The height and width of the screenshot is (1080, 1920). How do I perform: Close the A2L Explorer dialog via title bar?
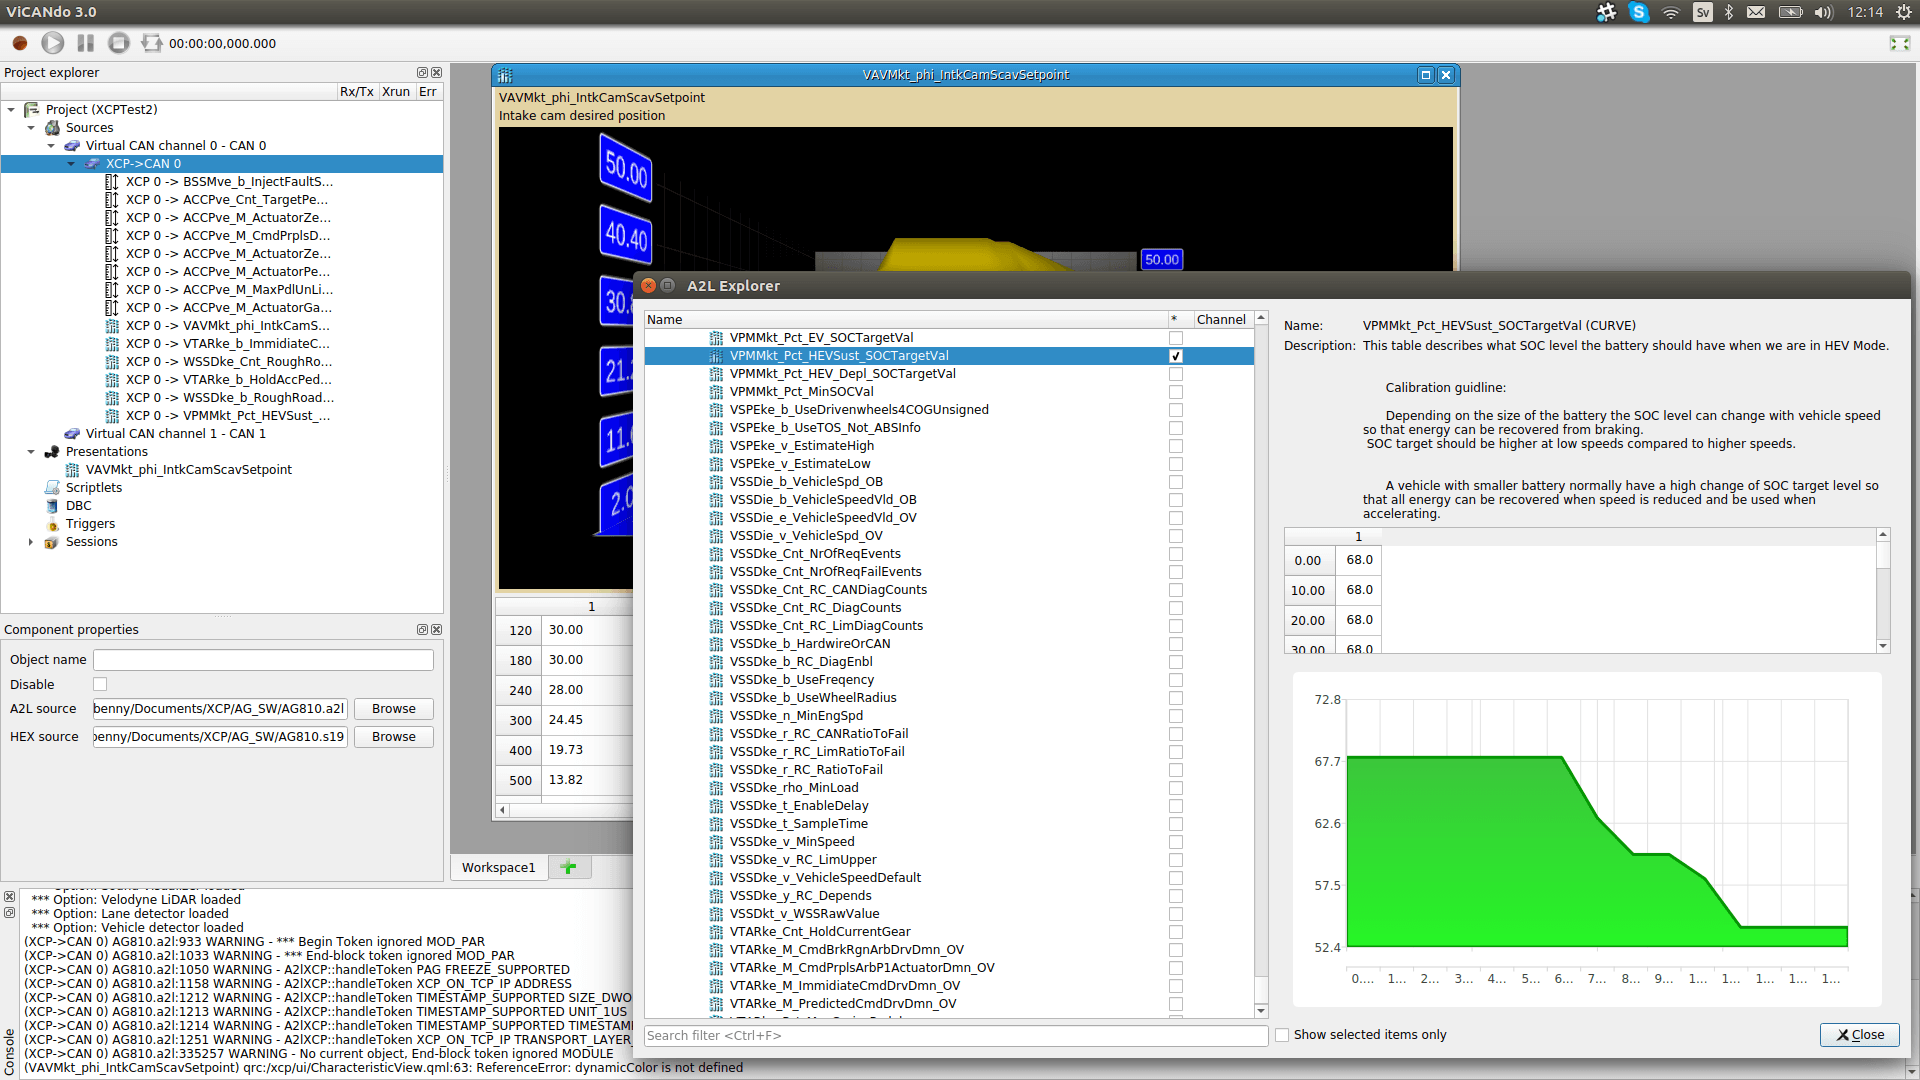[648, 285]
